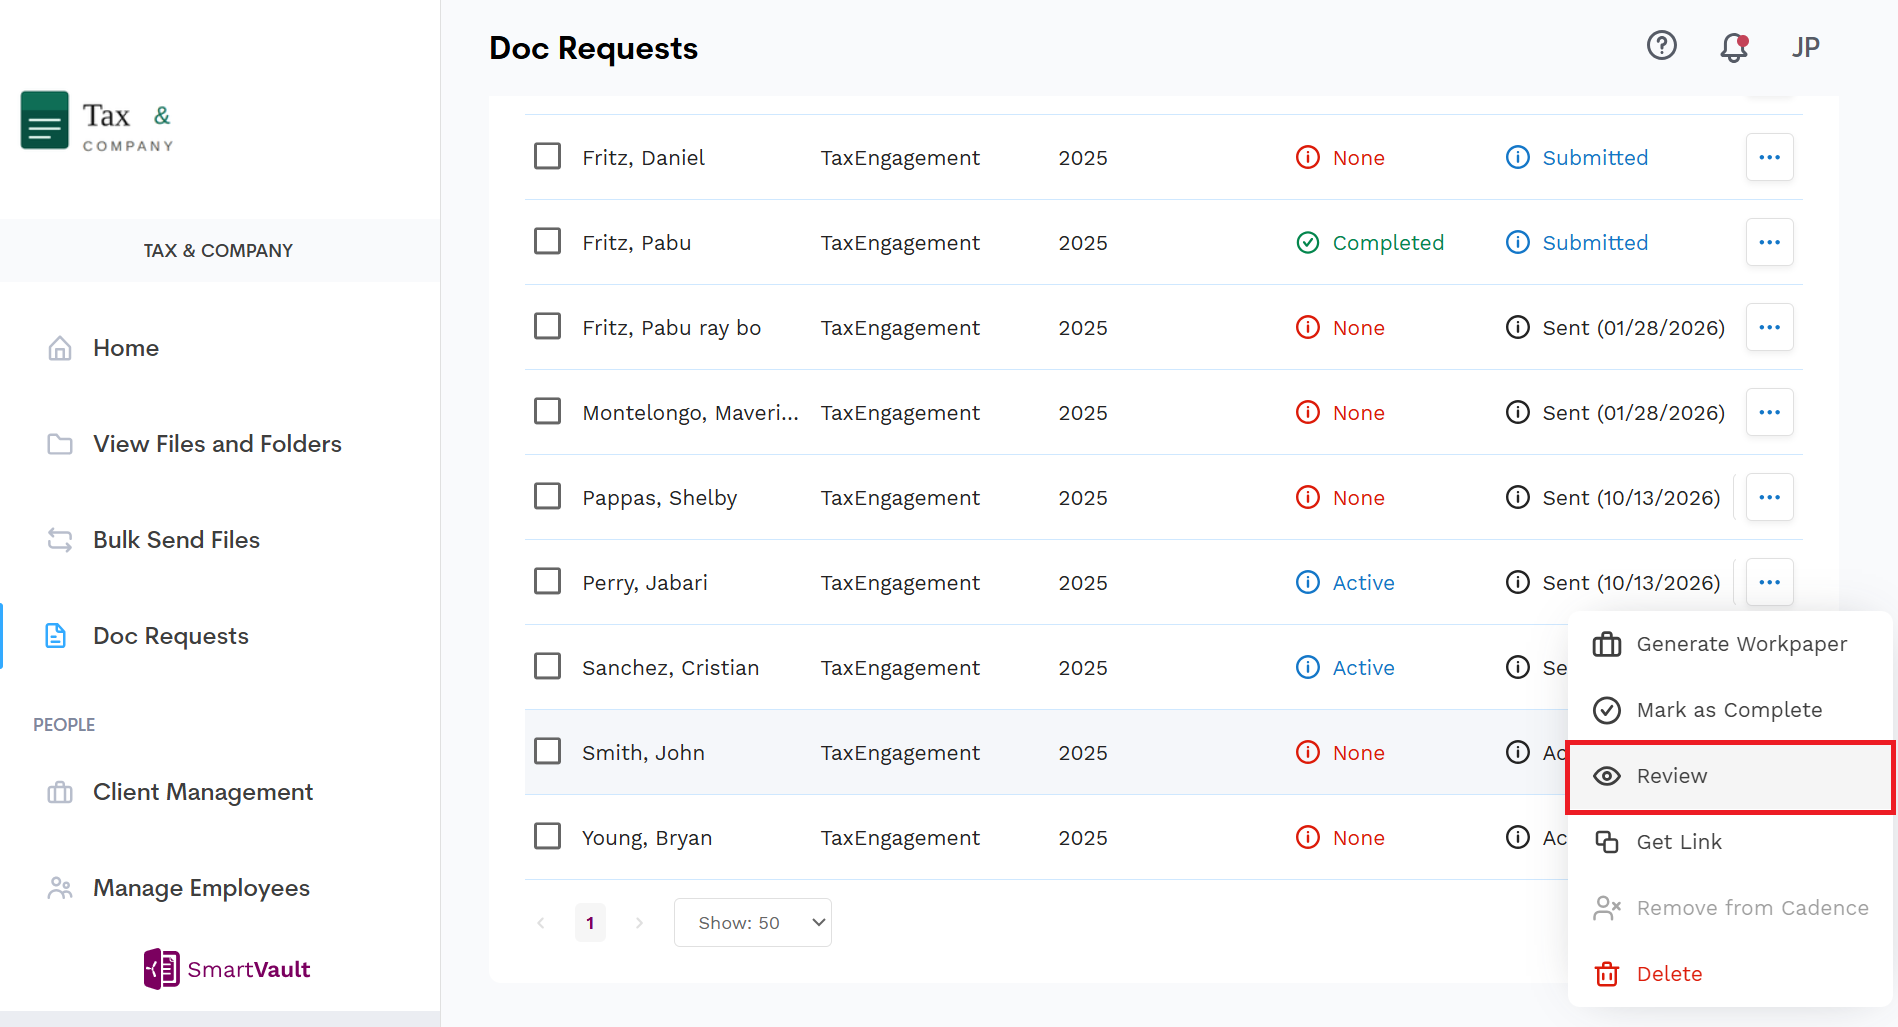Click Remove from Cadence menu item
1898x1027 pixels.
pyautogui.click(x=1730, y=908)
